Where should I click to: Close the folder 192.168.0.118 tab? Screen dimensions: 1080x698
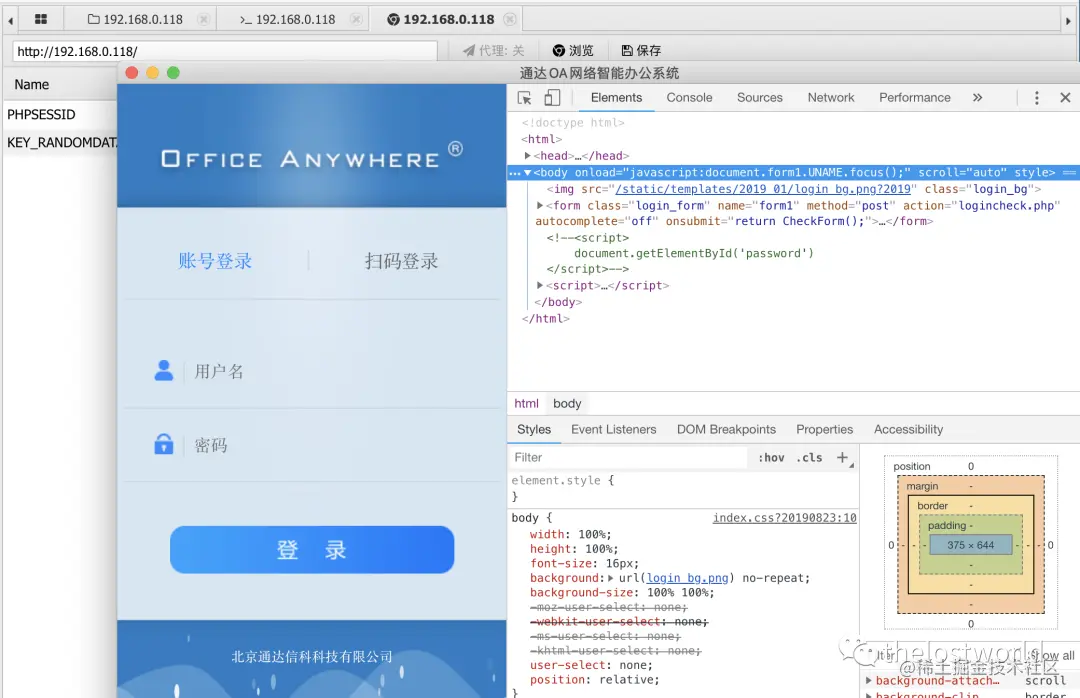(x=204, y=19)
